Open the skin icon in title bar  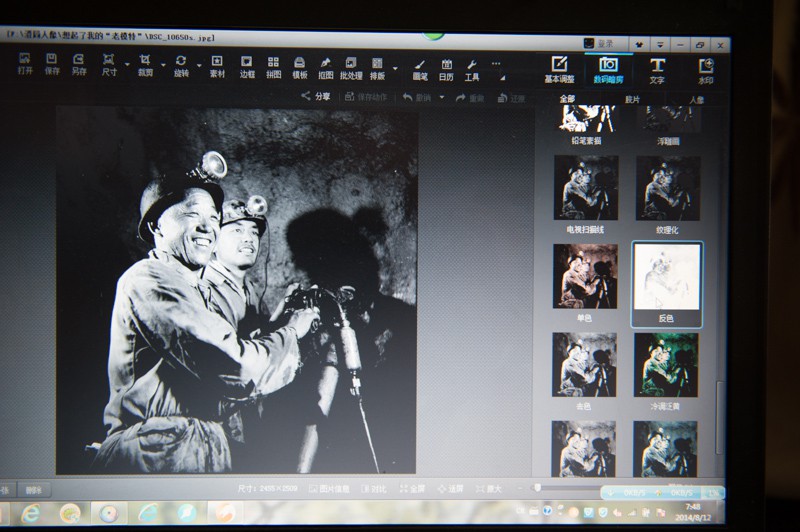tap(639, 44)
